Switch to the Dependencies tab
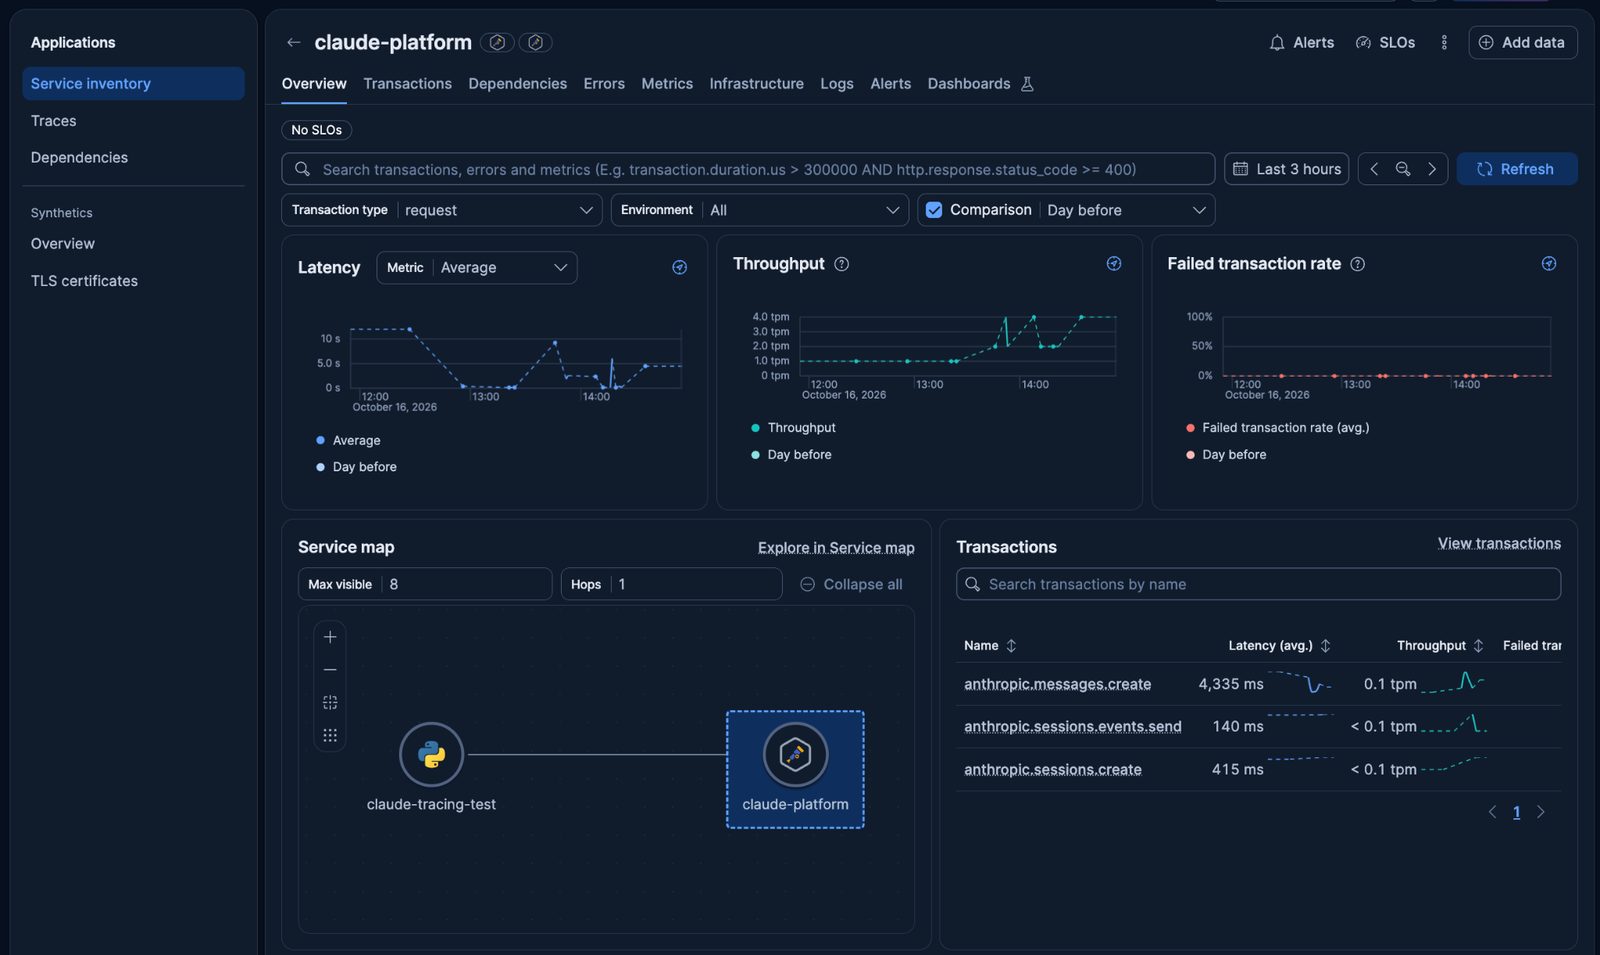 tap(517, 84)
